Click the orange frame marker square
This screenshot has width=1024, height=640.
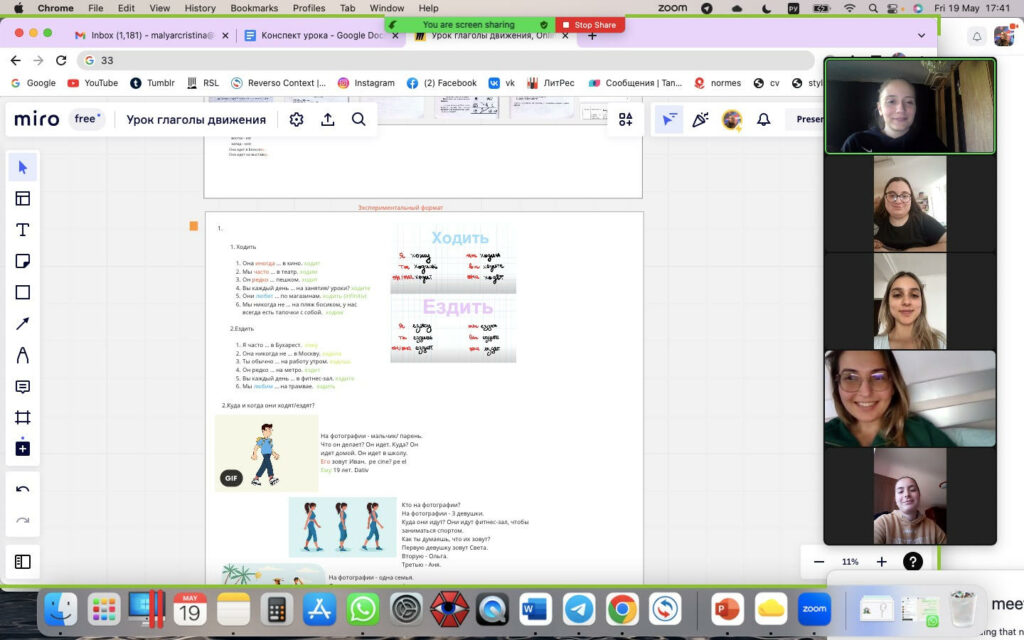(194, 226)
